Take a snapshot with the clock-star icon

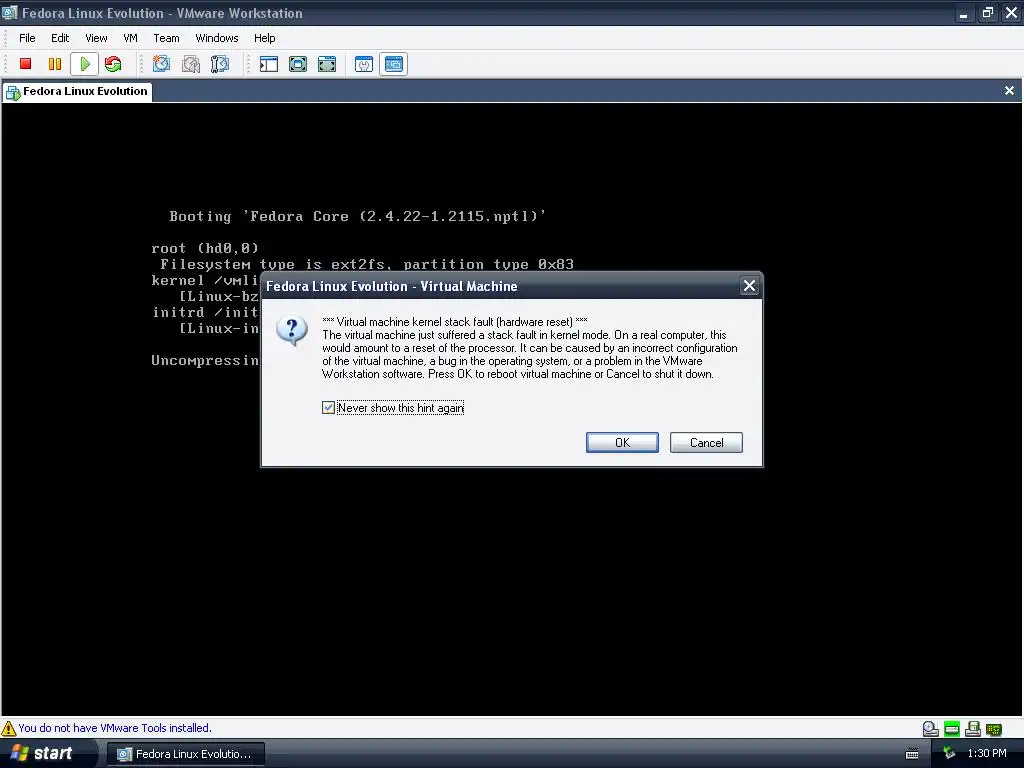[x=161, y=64]
